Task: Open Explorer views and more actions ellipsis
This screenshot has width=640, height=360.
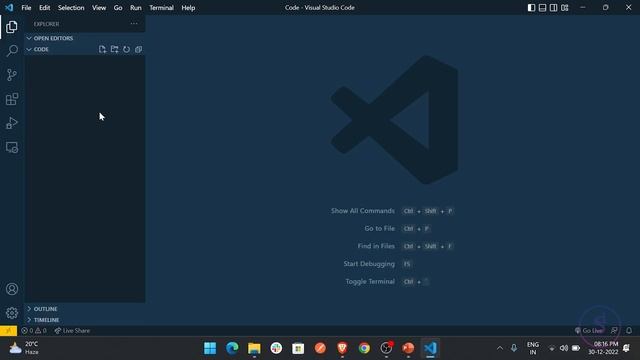Action: click(134, 24)
